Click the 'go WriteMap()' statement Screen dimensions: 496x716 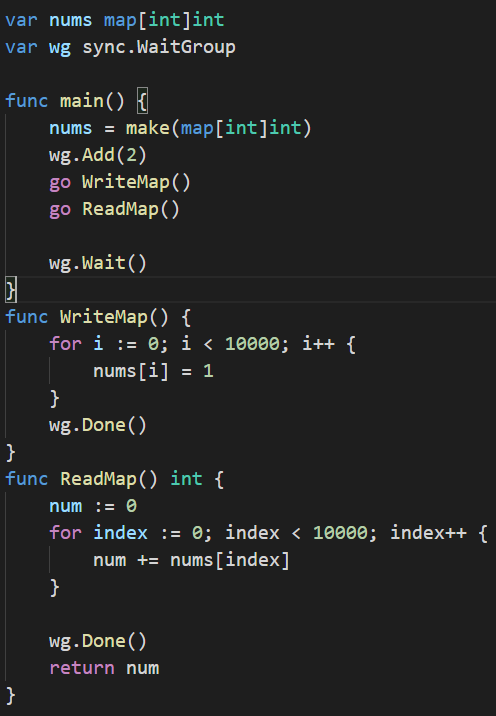click(x=120, y=182)
